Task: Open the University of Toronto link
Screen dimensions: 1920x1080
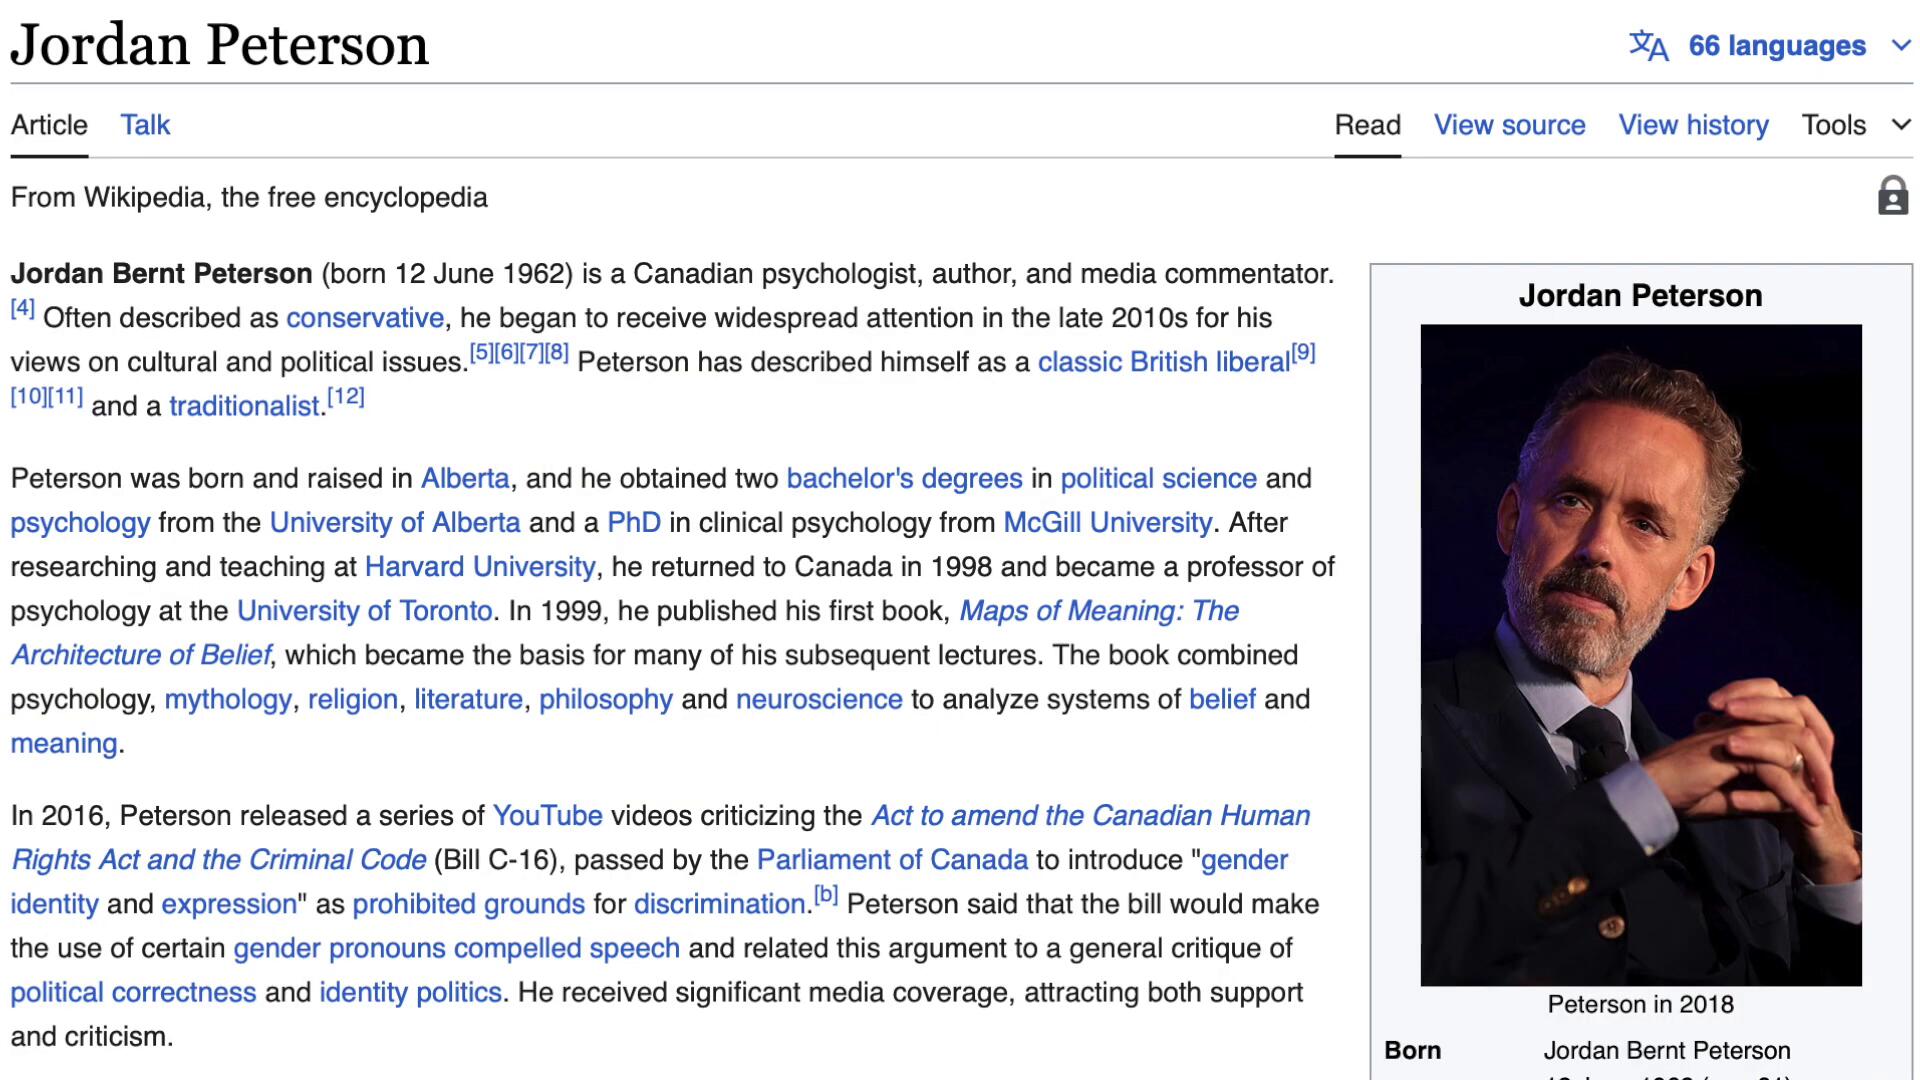Action: pos(364,611)
